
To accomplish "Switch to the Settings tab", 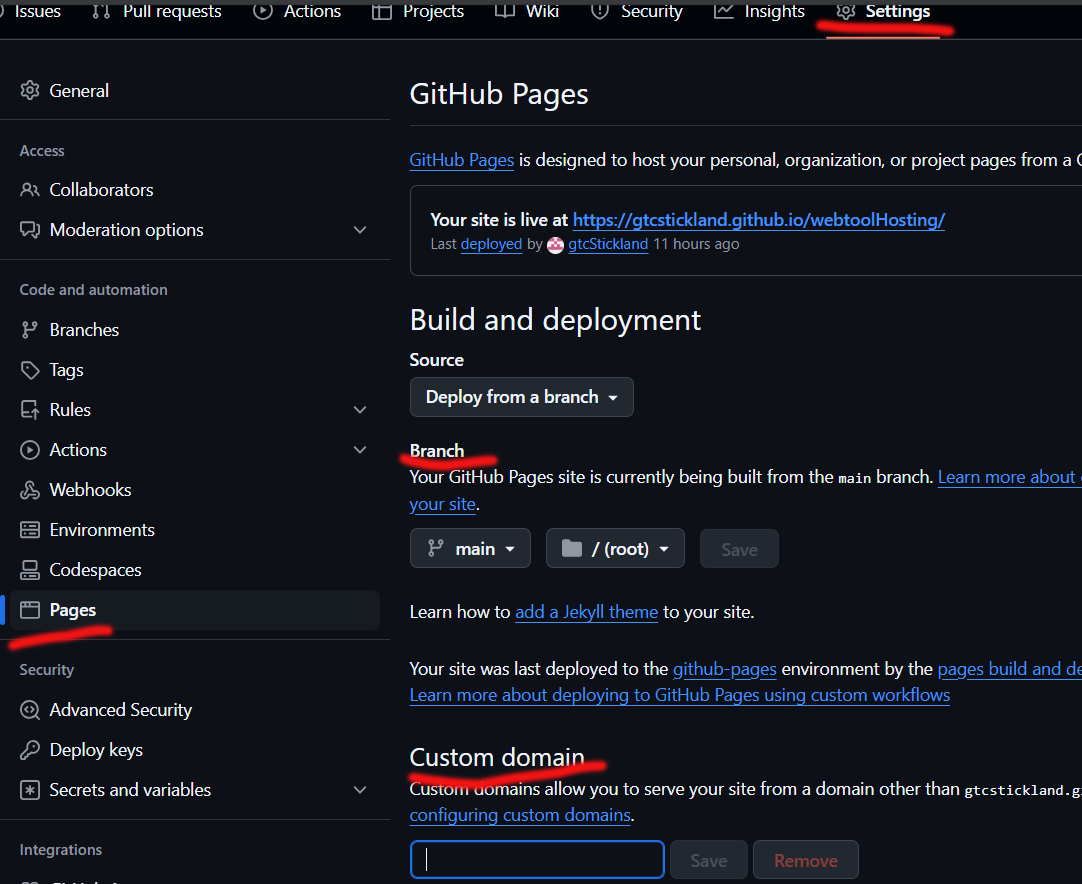I will [x=883, y=12].
